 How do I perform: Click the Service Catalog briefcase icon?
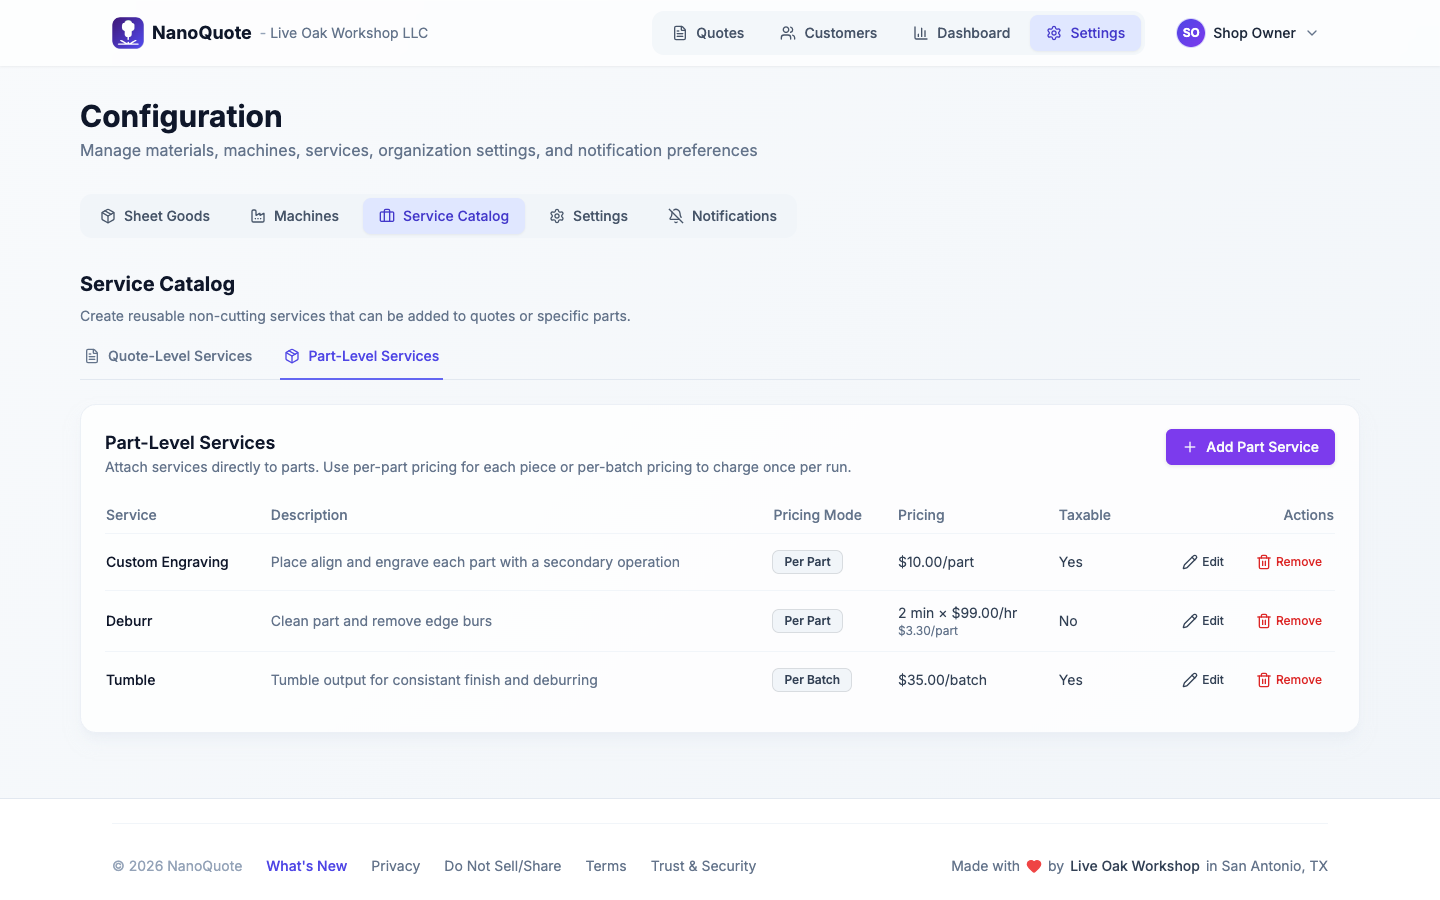387,215
